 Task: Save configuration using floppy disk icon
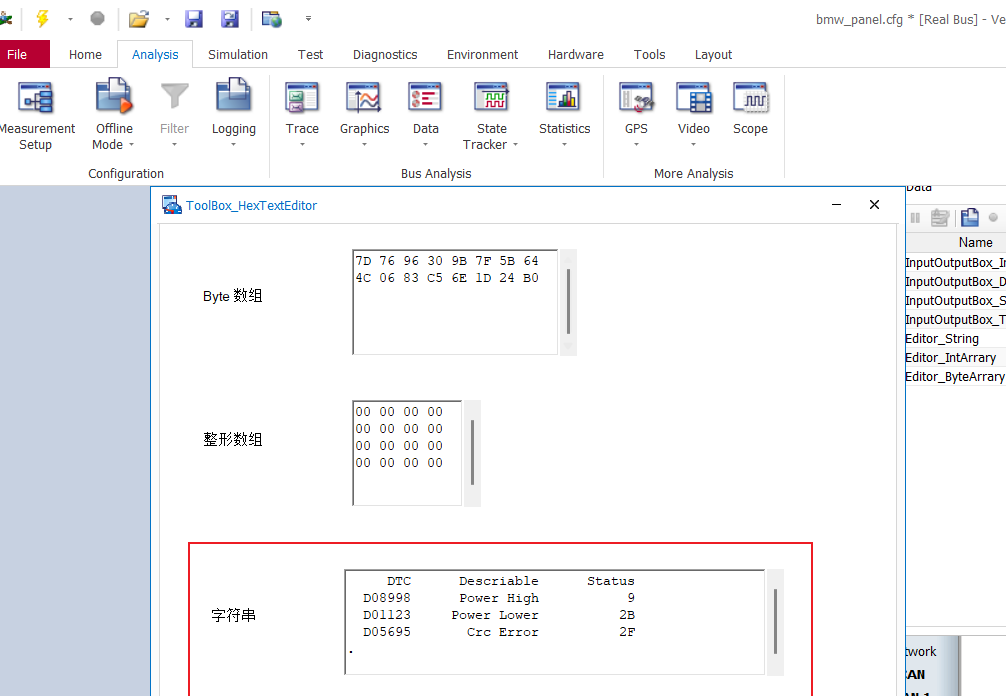click(194, 18)
